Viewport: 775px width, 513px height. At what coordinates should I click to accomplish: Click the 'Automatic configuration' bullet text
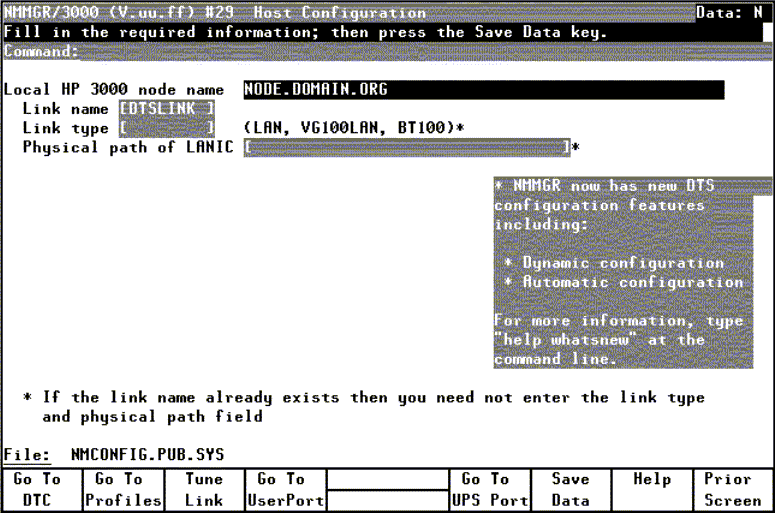pyautogui.click(x=633, y=282)
